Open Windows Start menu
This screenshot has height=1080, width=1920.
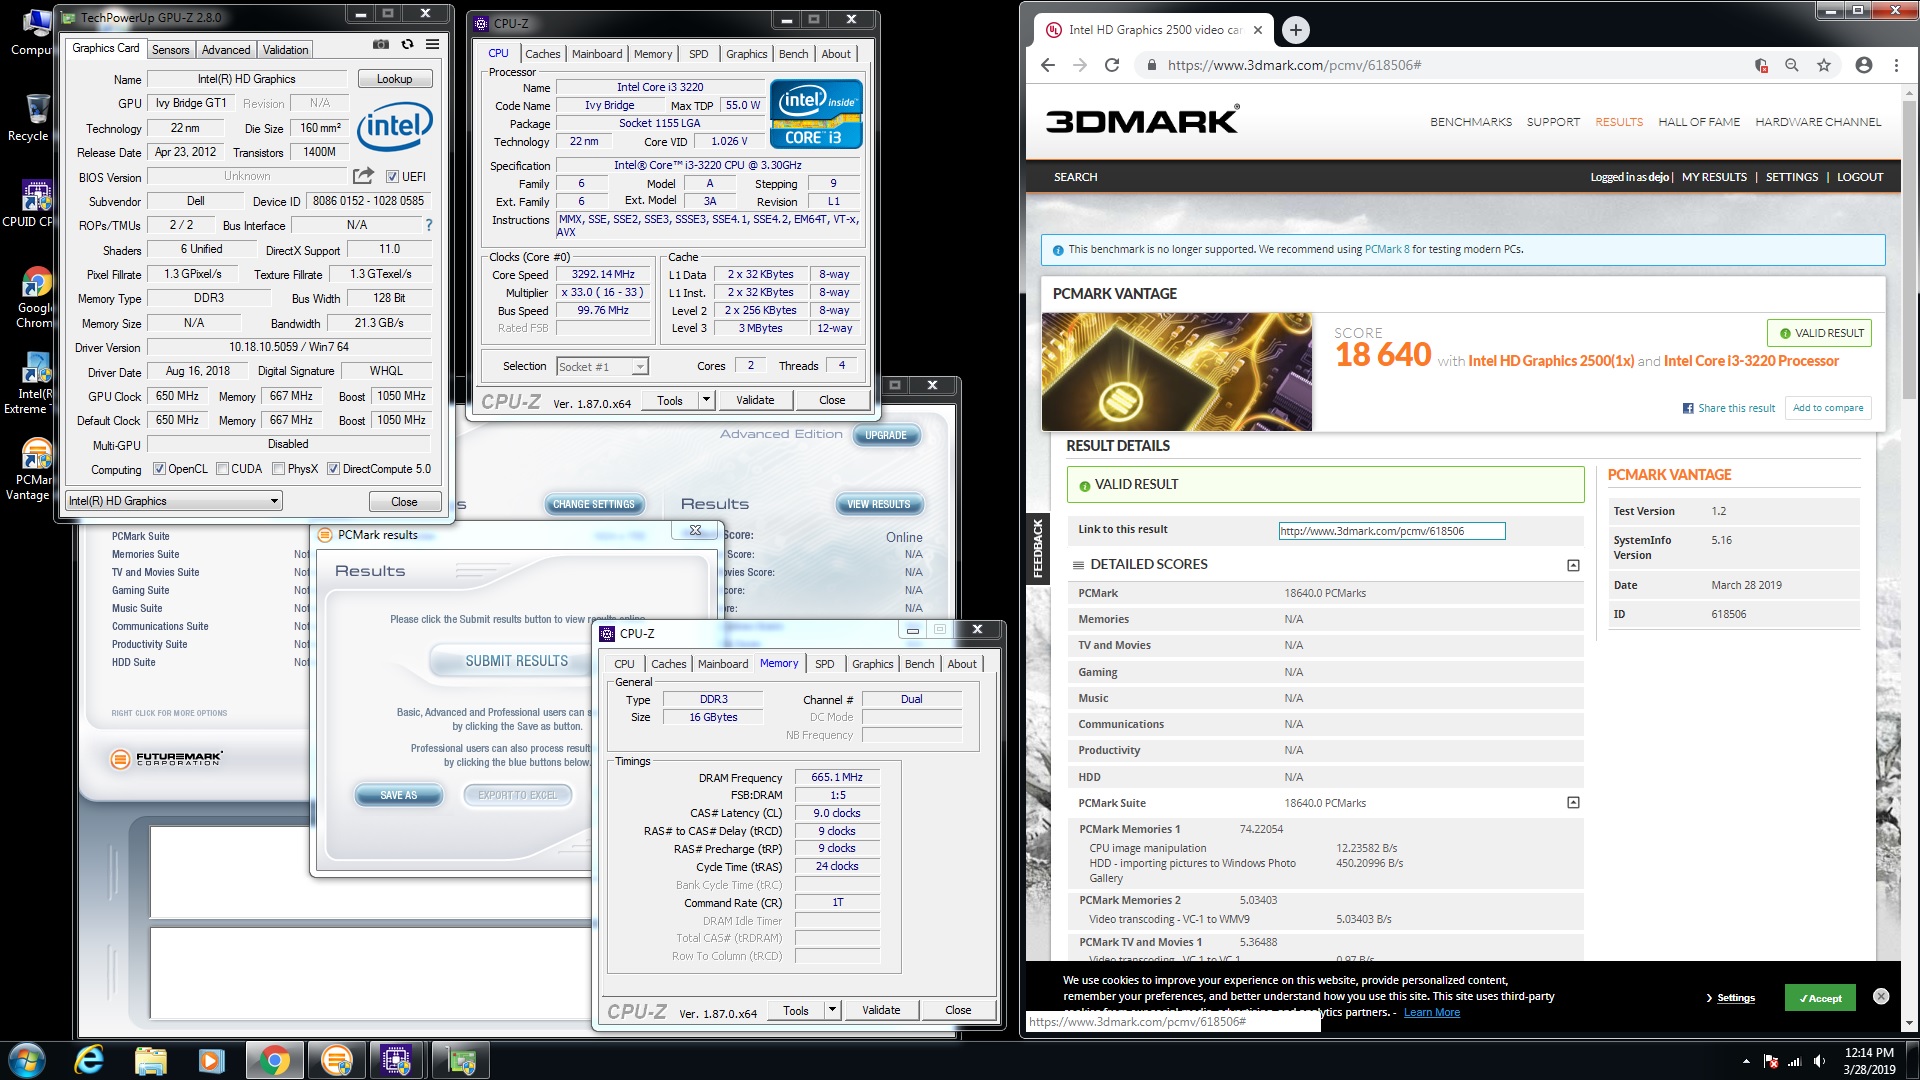click(x=26, y=1060)
